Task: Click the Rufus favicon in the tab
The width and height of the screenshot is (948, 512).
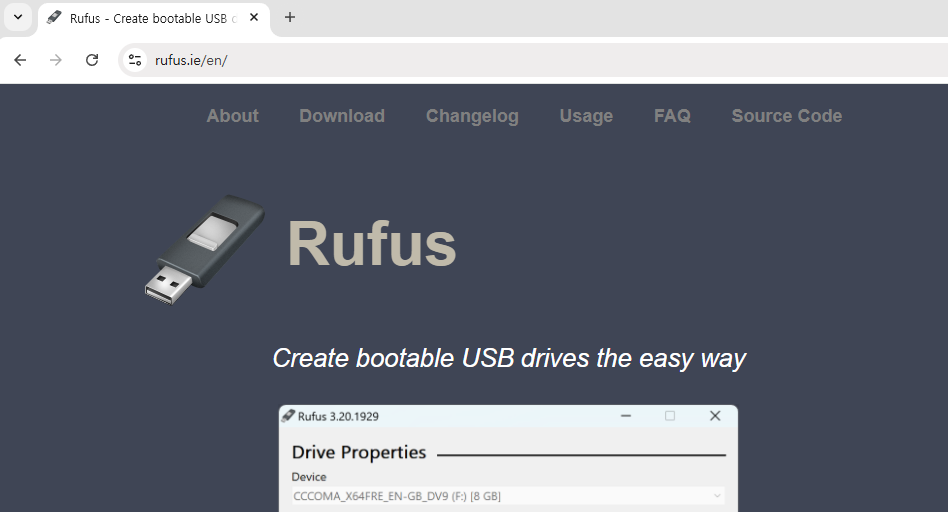Action: [54, 18]
